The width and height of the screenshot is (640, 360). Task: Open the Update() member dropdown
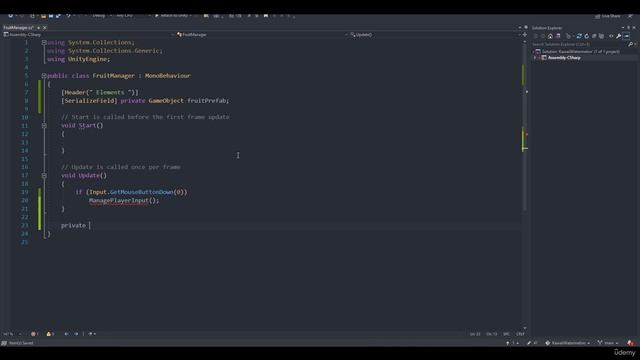click(434, 35)
